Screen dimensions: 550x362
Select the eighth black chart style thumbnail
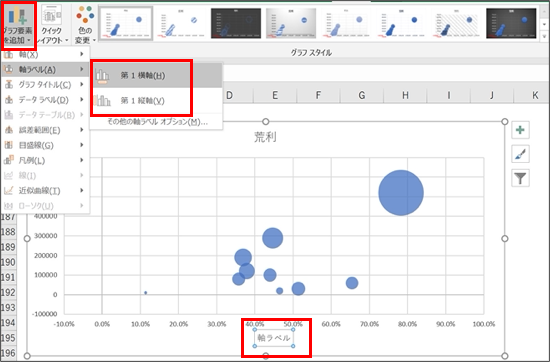pyautogui.click(x=511, y=23)
